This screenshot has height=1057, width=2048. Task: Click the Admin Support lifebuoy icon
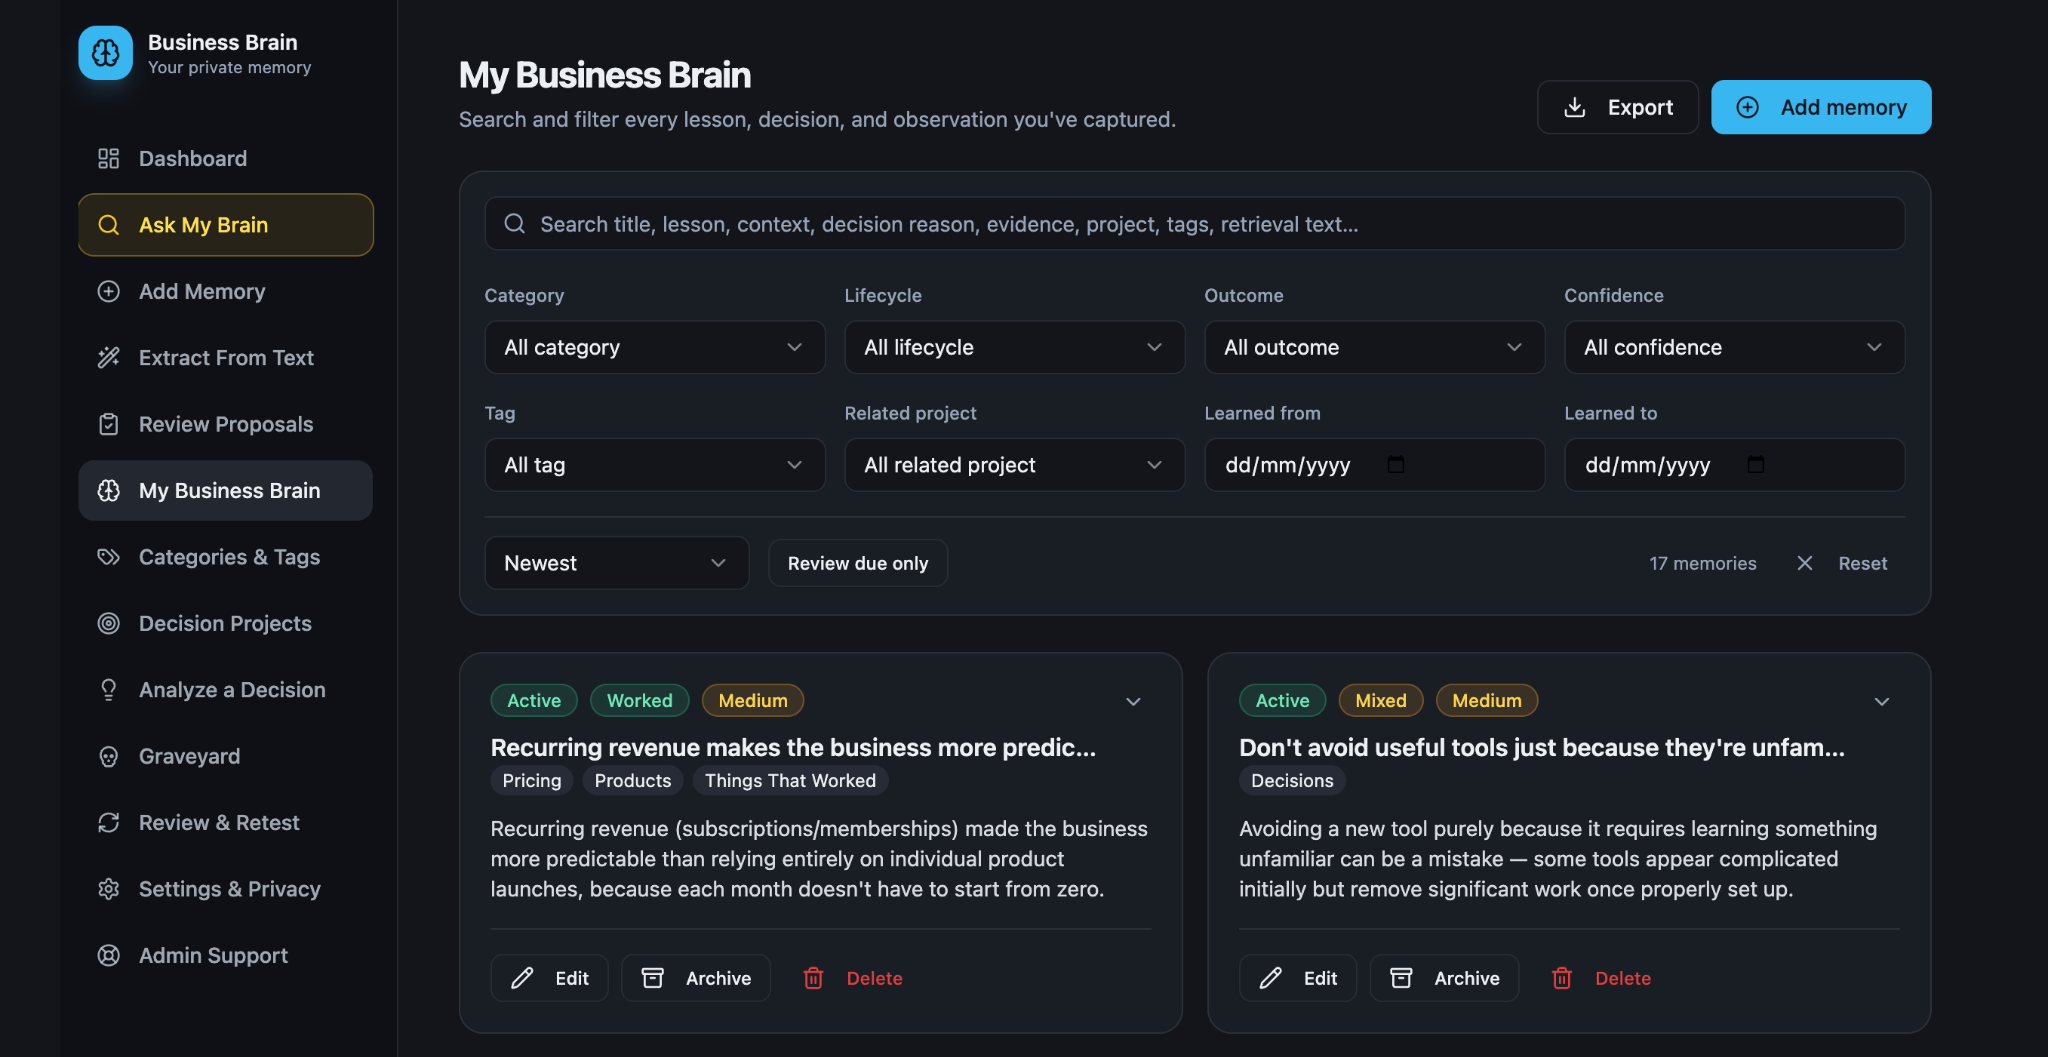(108, 955)
